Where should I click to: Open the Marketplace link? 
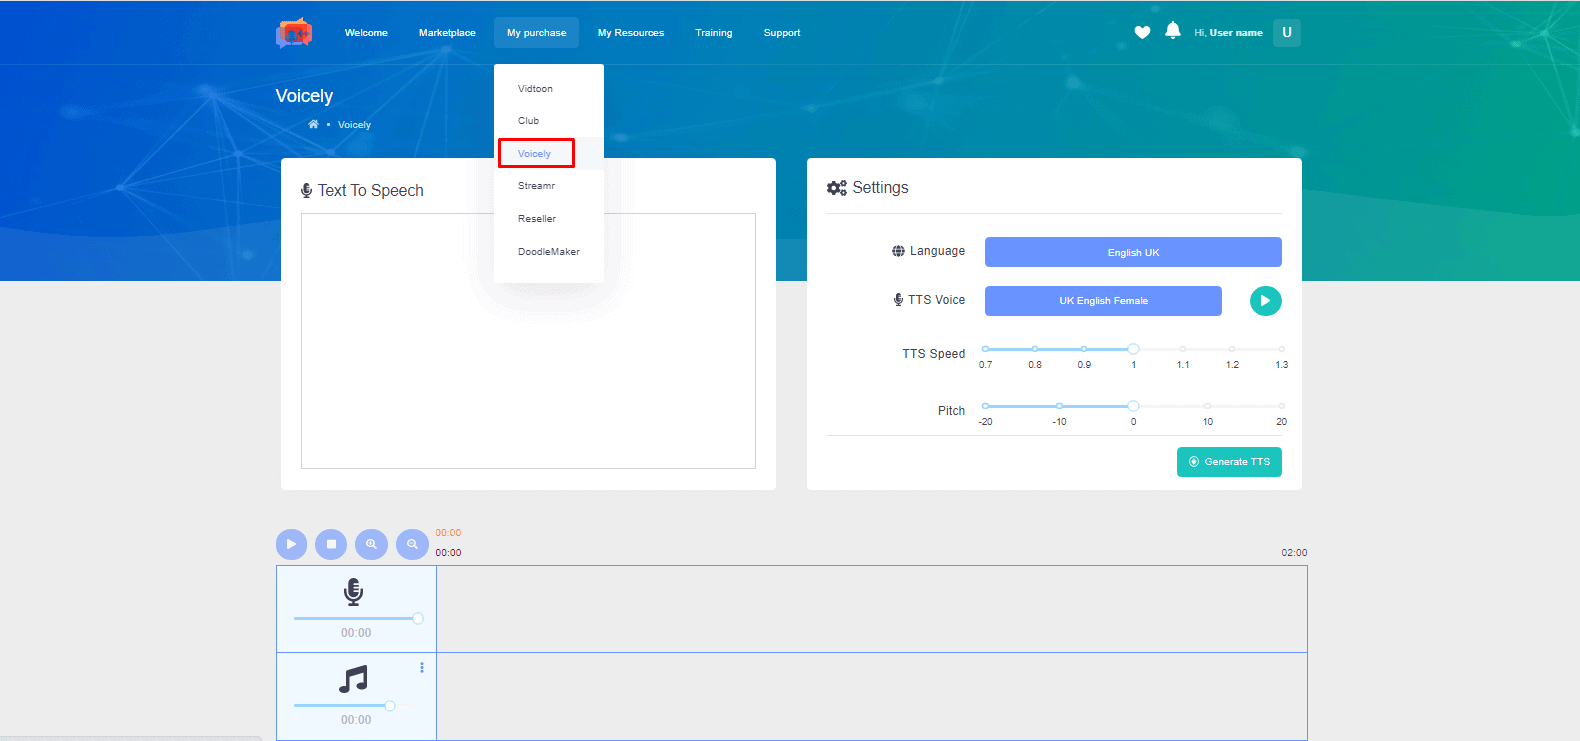point(447,33)
